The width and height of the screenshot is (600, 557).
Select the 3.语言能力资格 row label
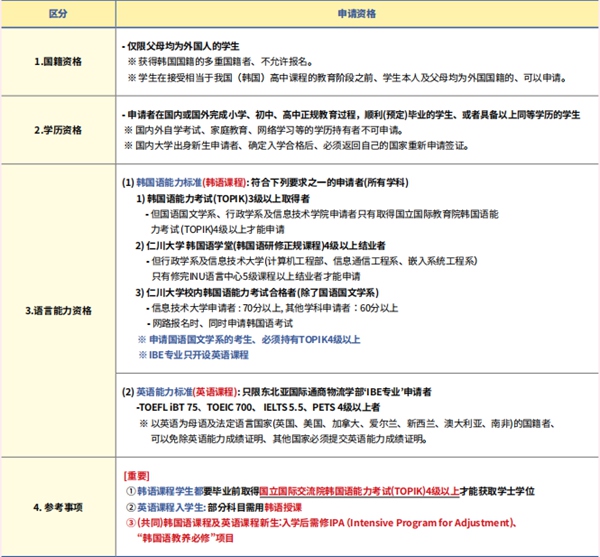pyautogui.click(x=58, y=311)
